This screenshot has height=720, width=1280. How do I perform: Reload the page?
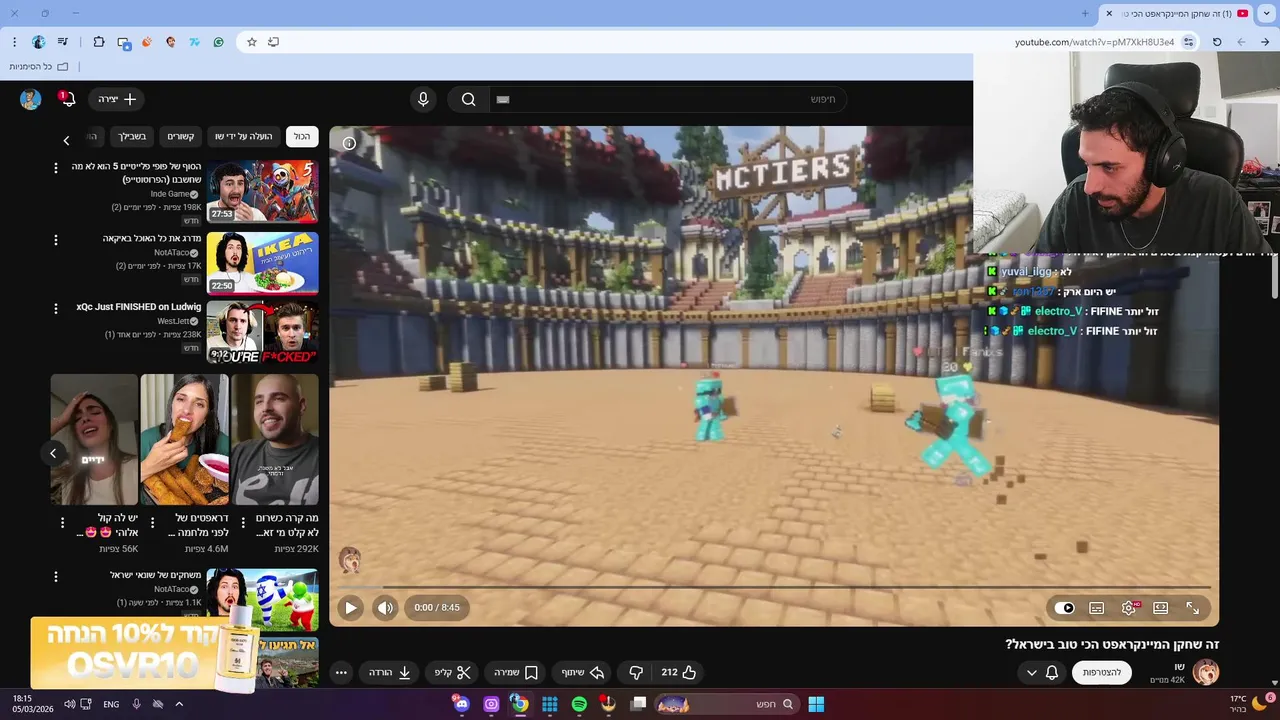pyautogui.click(x=1217, y=42)
